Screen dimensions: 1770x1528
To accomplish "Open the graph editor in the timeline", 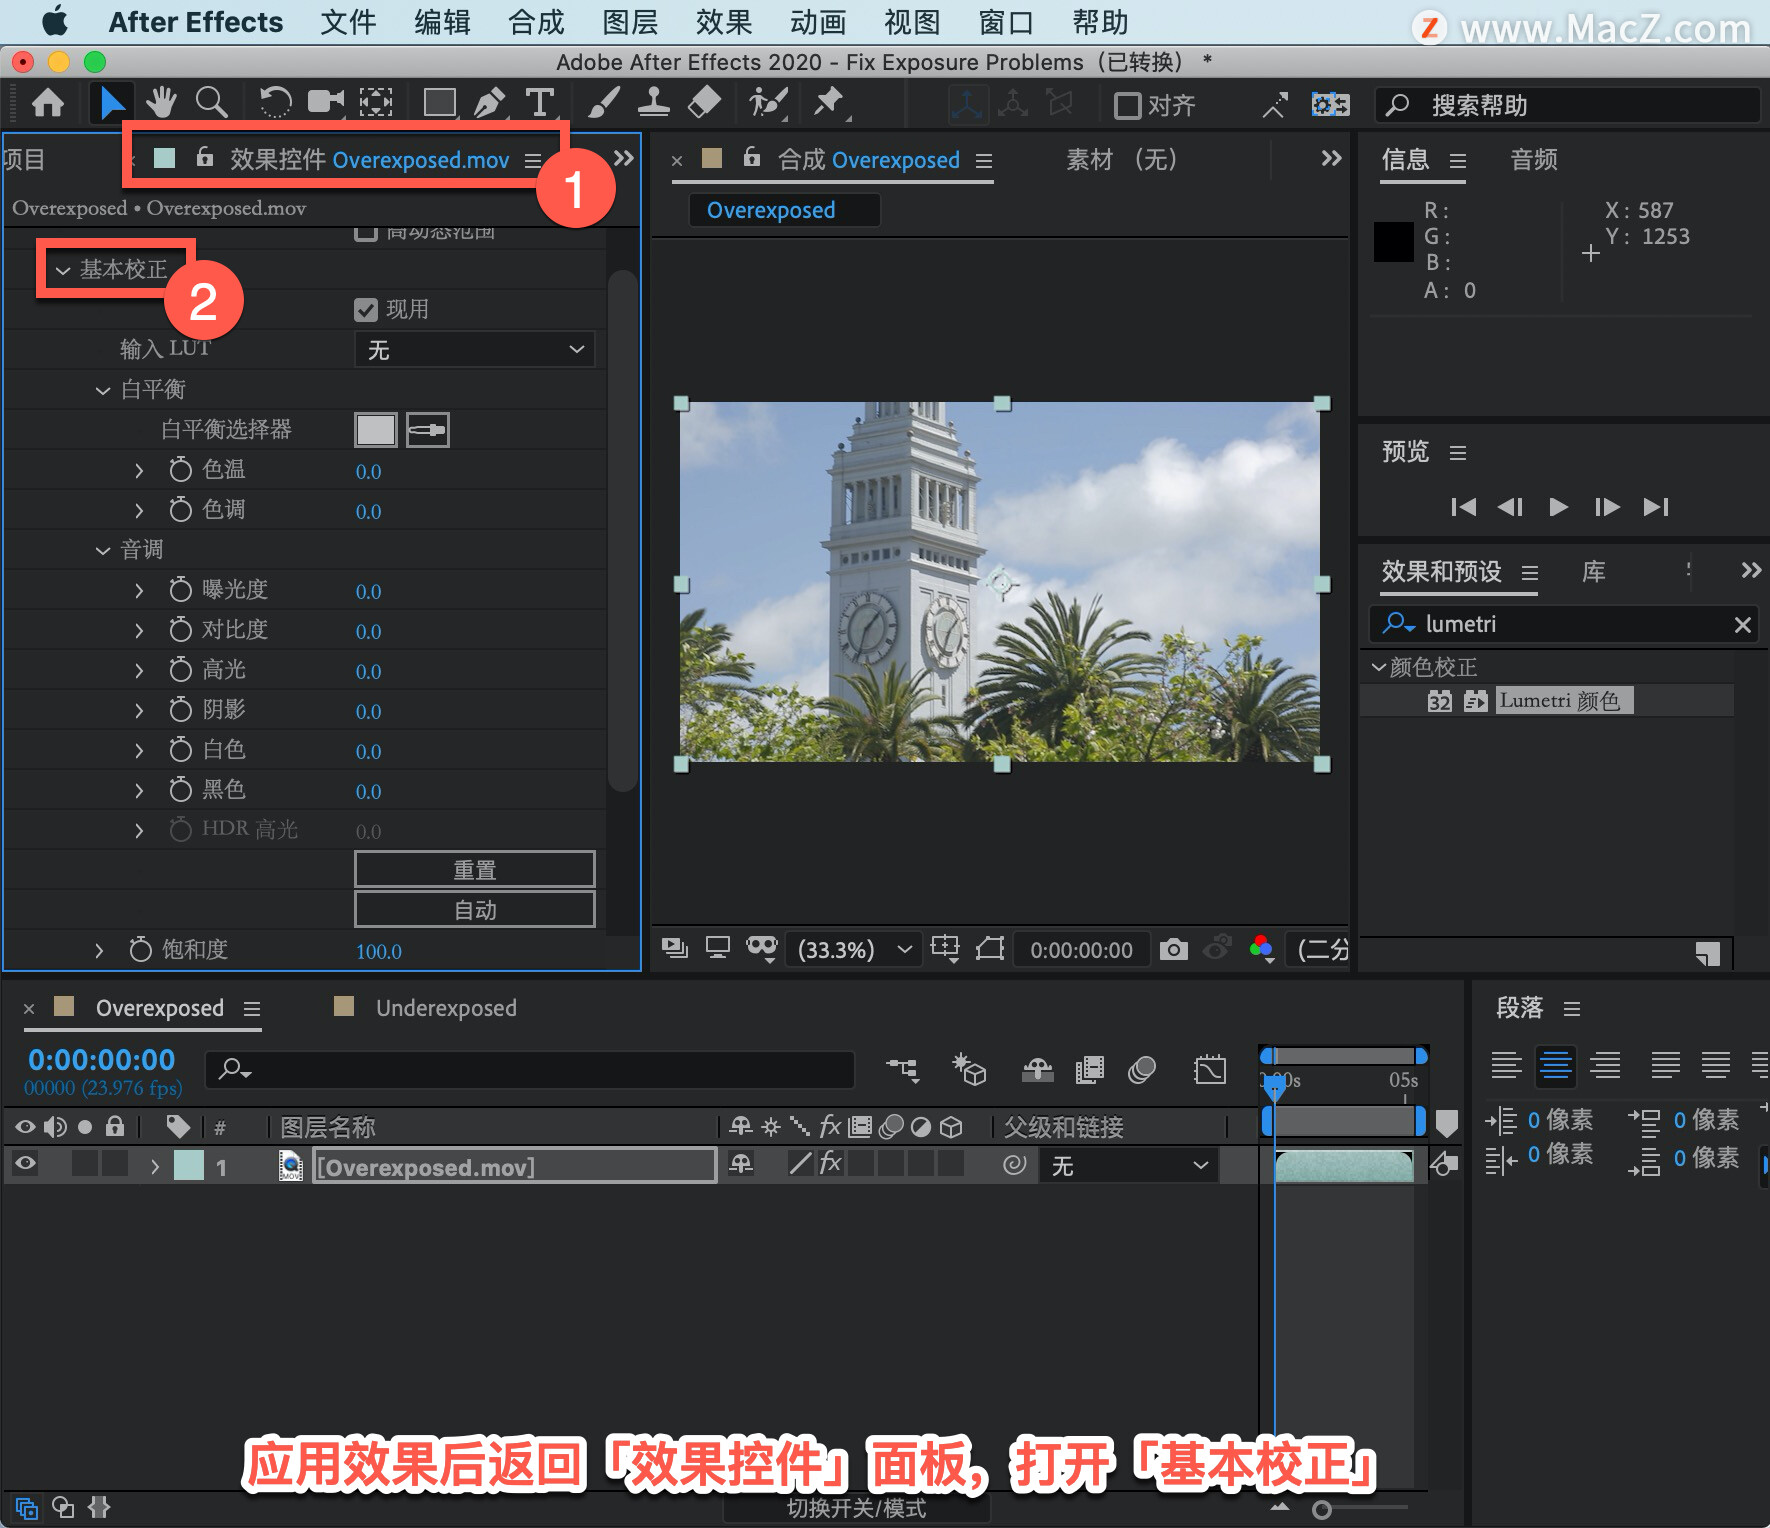I will (1210, 1070).
